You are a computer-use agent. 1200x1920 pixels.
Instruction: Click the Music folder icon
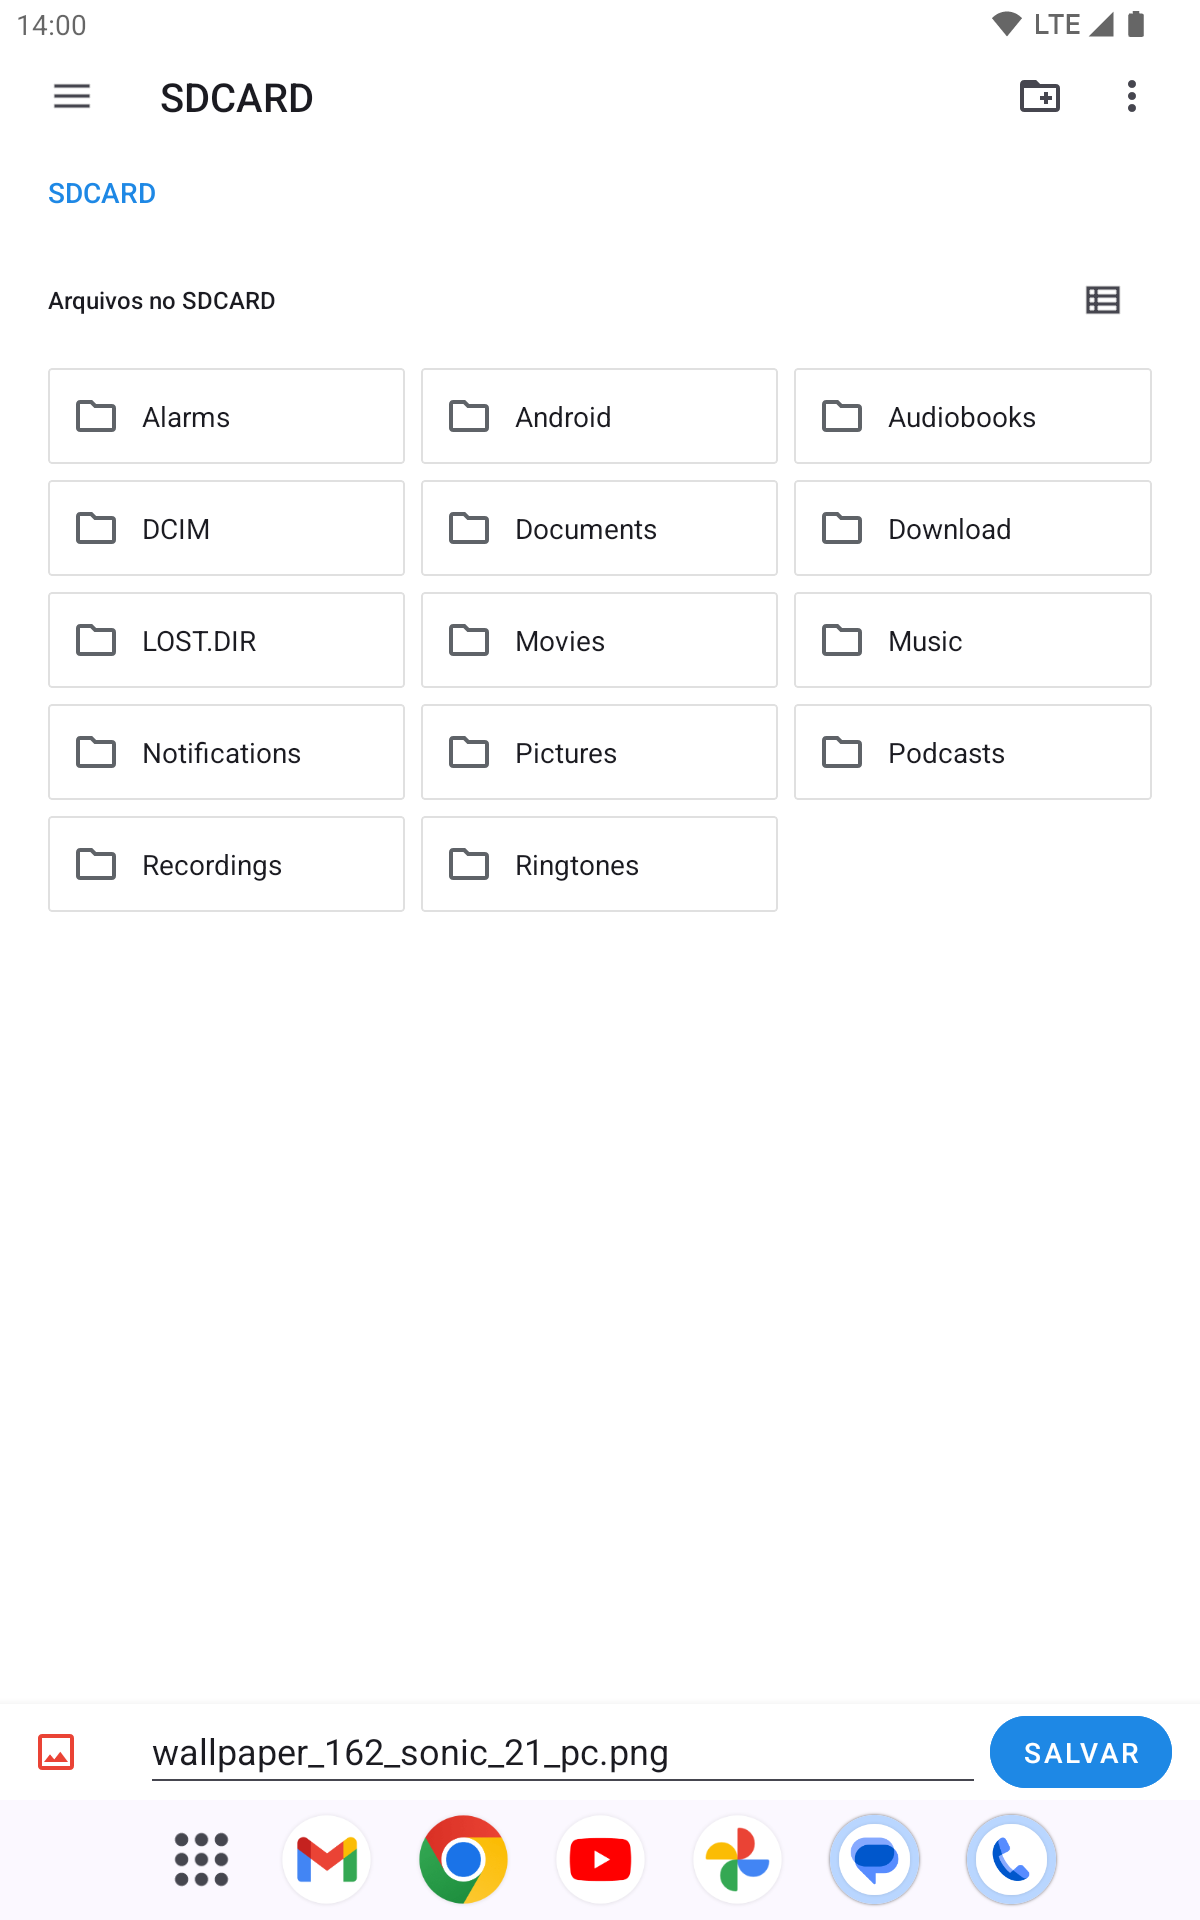coord(842,640)
